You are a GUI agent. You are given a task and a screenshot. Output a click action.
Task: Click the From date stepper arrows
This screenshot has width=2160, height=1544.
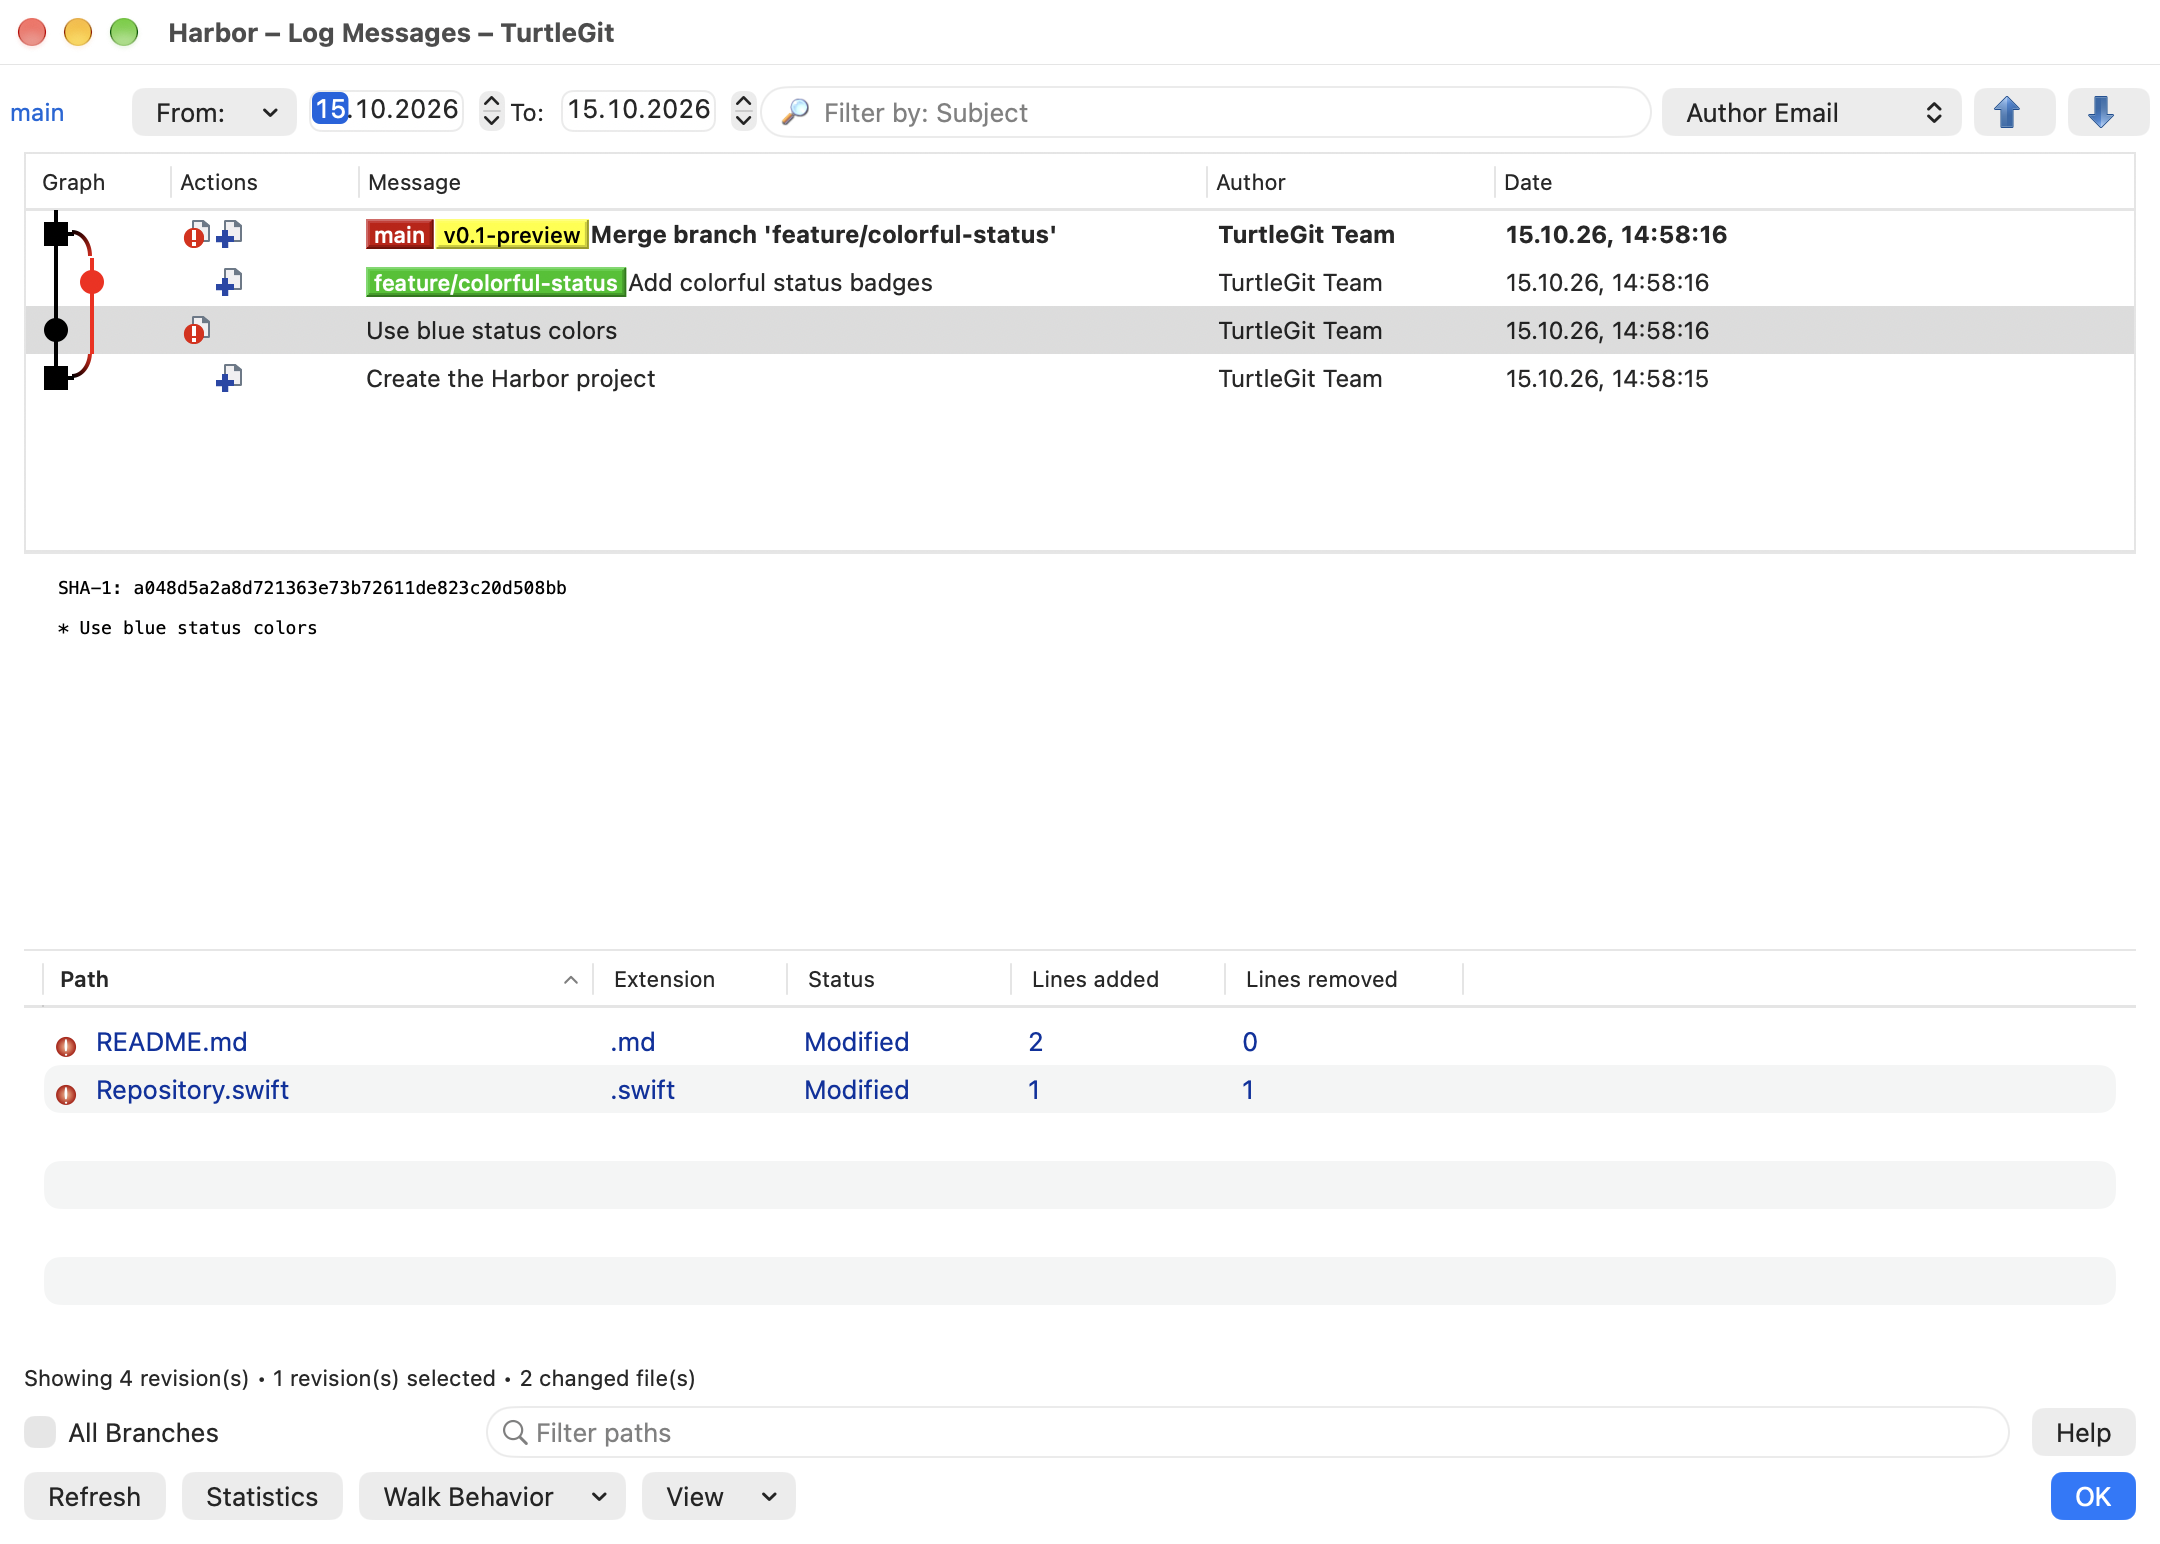point(491,110)
